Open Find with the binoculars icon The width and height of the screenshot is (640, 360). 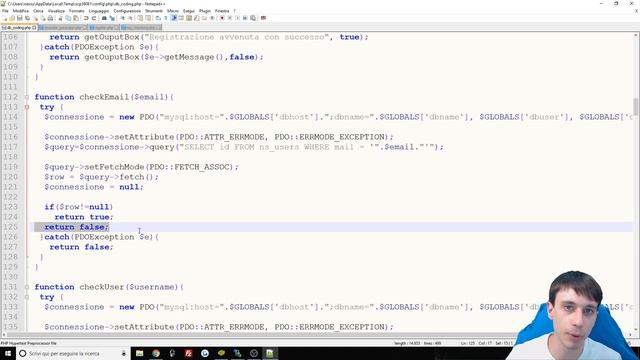pyautogui.click(x=104, y=18)
